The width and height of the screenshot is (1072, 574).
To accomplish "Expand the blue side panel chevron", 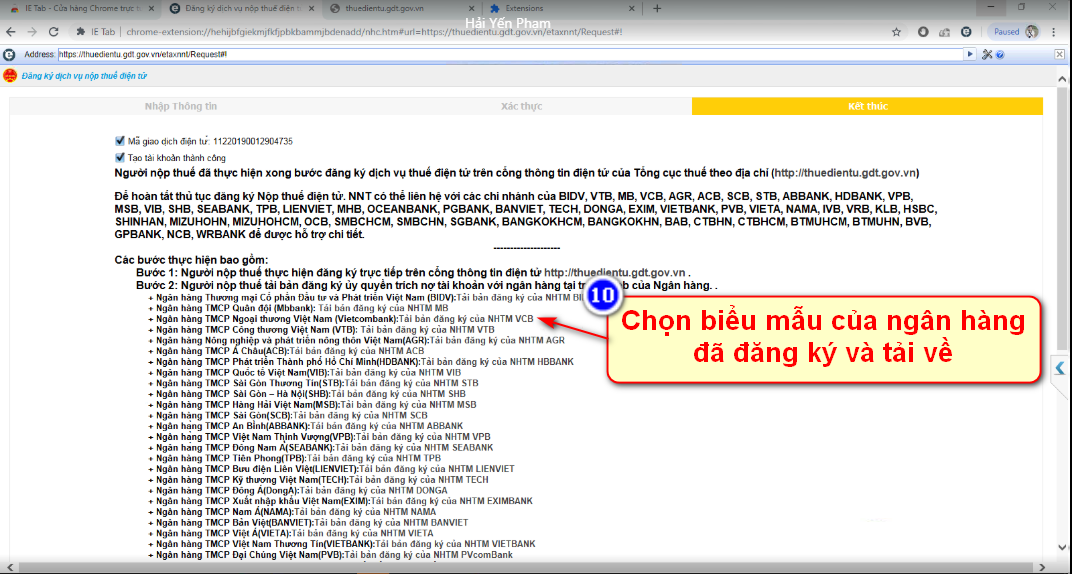I will [1060, 368].
